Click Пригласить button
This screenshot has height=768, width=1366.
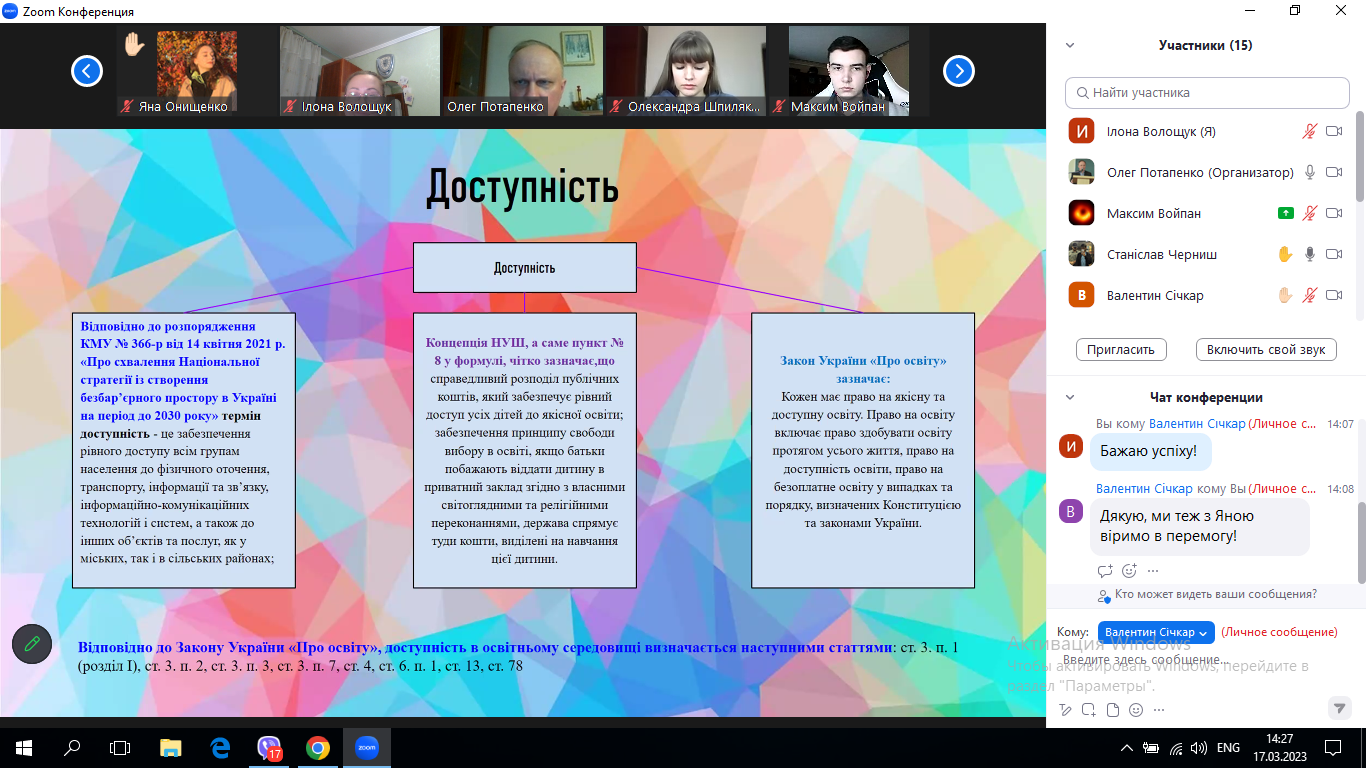[x=1122, y=349]
